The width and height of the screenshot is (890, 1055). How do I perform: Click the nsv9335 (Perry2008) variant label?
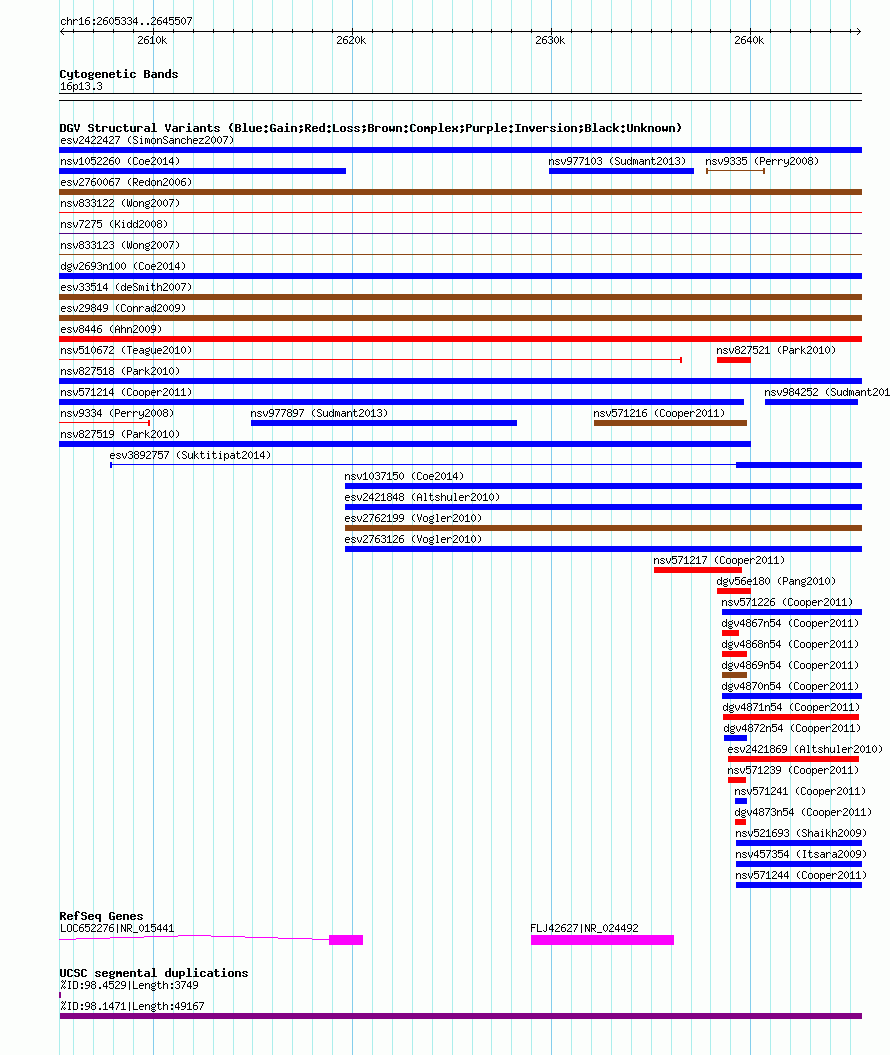[762, 161]
